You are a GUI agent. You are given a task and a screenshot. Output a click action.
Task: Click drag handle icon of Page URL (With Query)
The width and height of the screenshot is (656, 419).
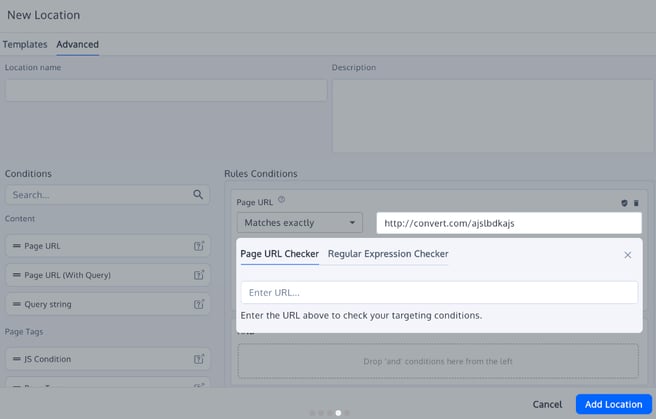tap(17, 275)
